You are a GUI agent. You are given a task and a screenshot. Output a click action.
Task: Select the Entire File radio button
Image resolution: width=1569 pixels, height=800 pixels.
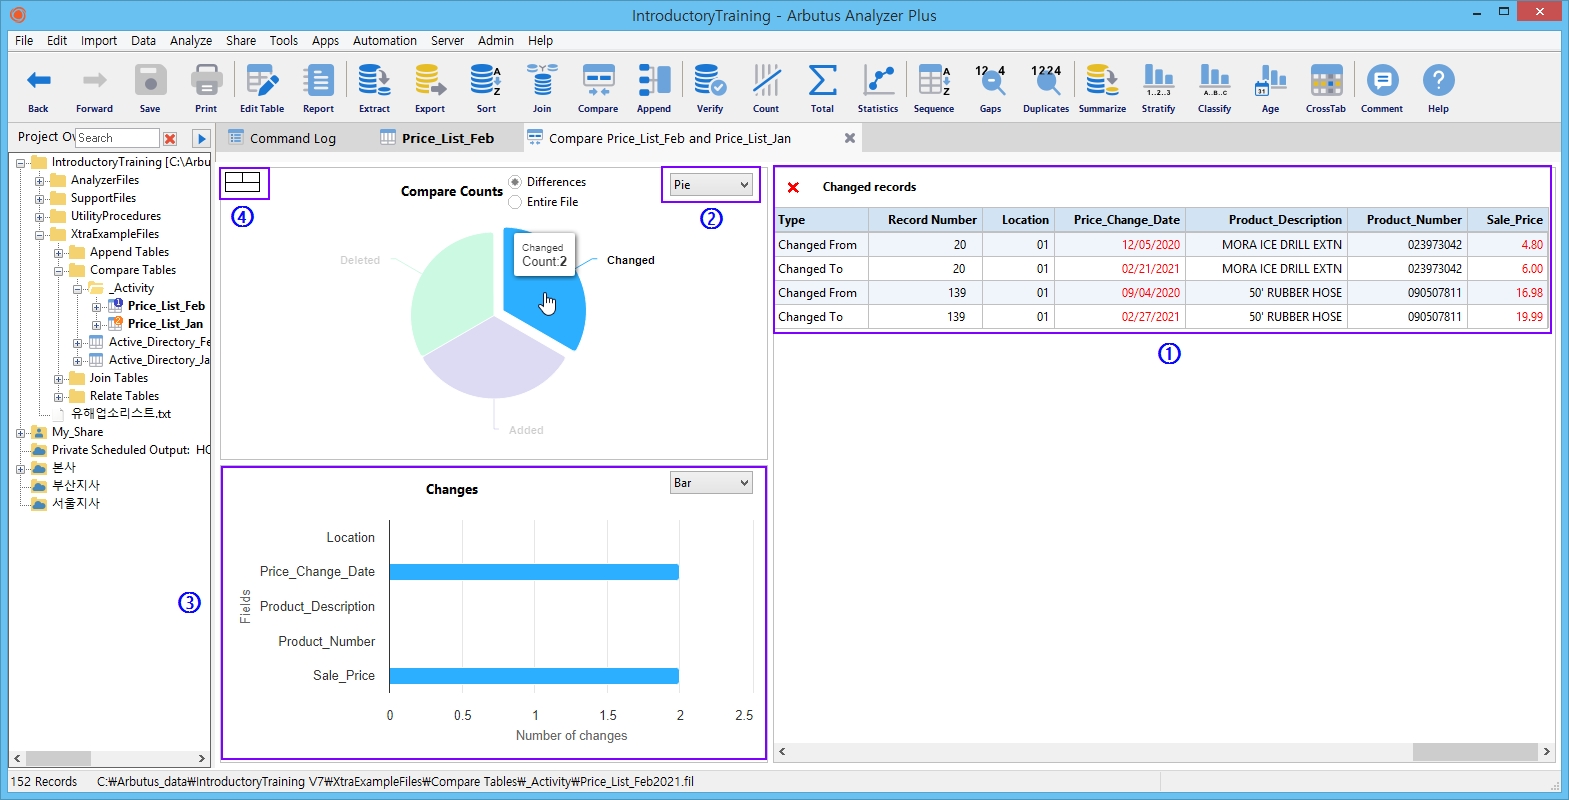(515, 202)
